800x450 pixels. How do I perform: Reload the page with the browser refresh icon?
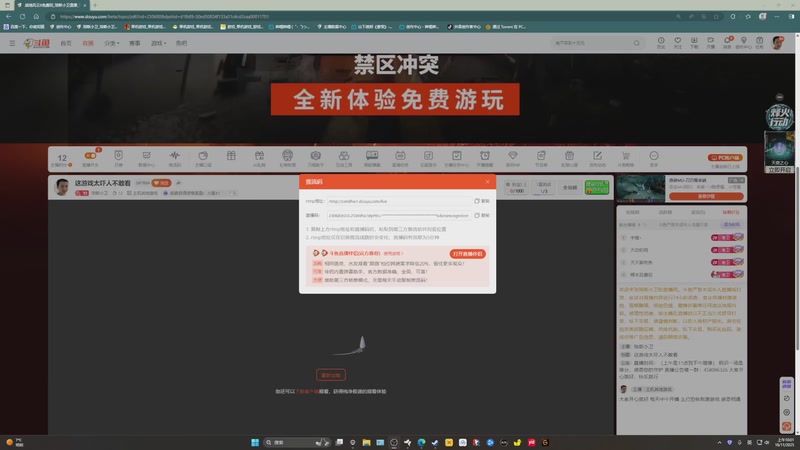(22, 16)
